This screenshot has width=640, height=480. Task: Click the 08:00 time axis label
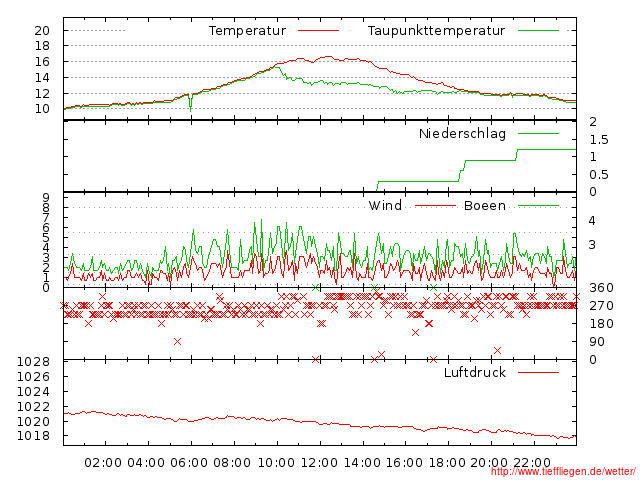point(232,463)
